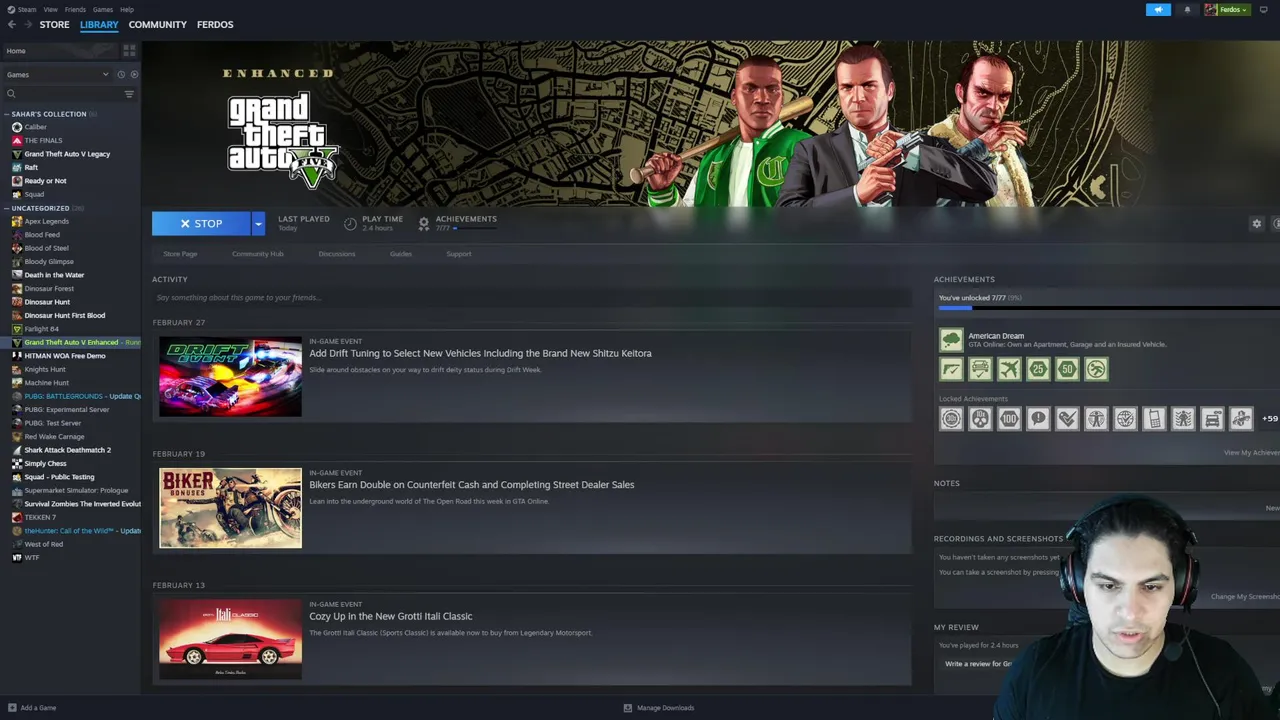Open the Drift Event news thumbnail
Screen dimensions: 1280x720
230,377
